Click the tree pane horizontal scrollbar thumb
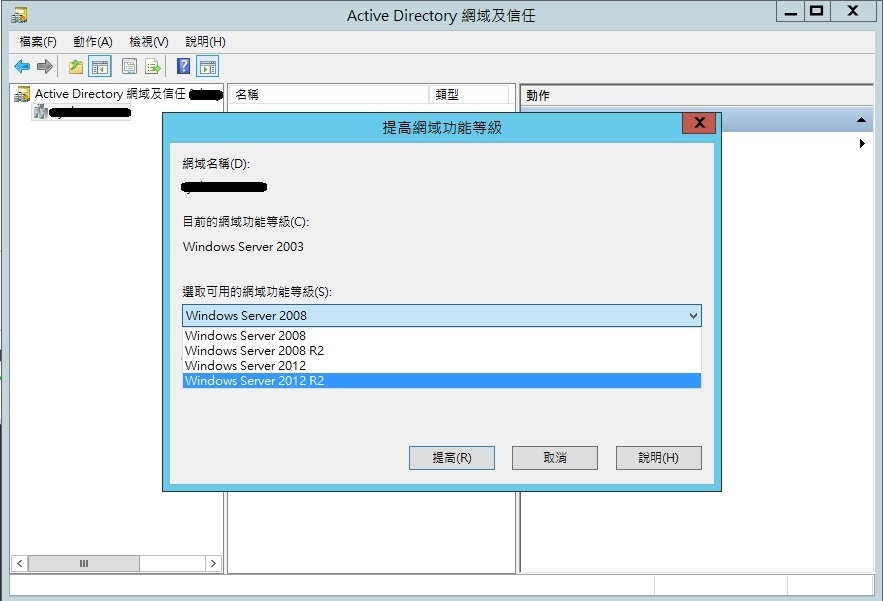 tap(84, 563)
